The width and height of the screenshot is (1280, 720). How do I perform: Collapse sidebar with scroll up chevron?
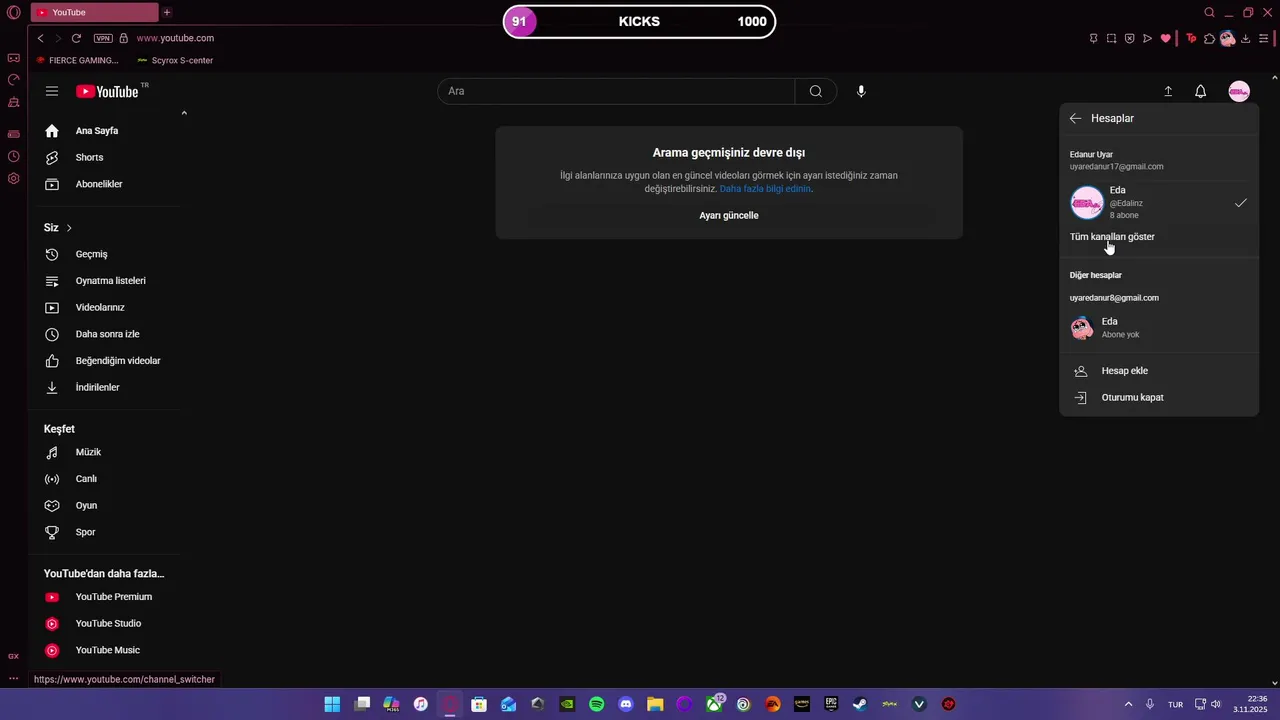pos(184,113)
